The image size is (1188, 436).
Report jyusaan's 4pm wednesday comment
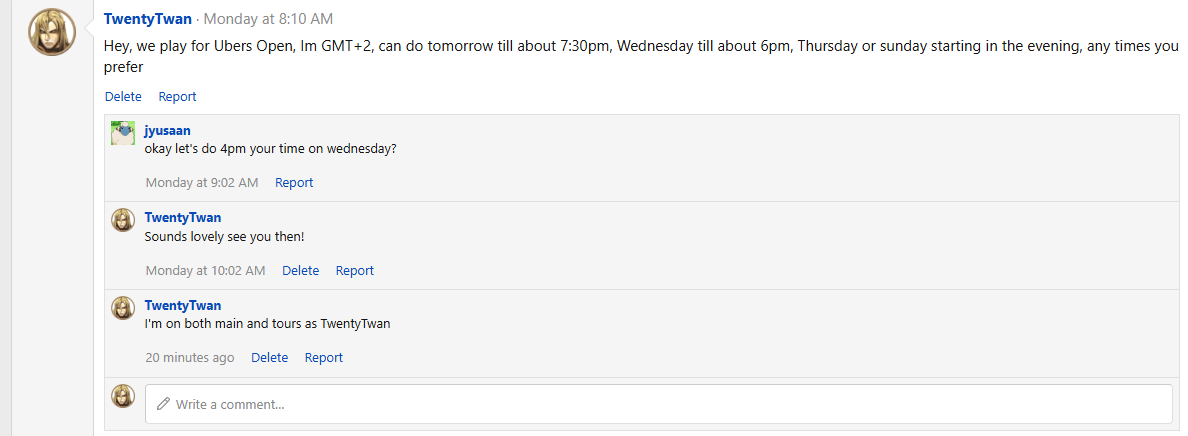pyautogui.click(x=294, y=183)
